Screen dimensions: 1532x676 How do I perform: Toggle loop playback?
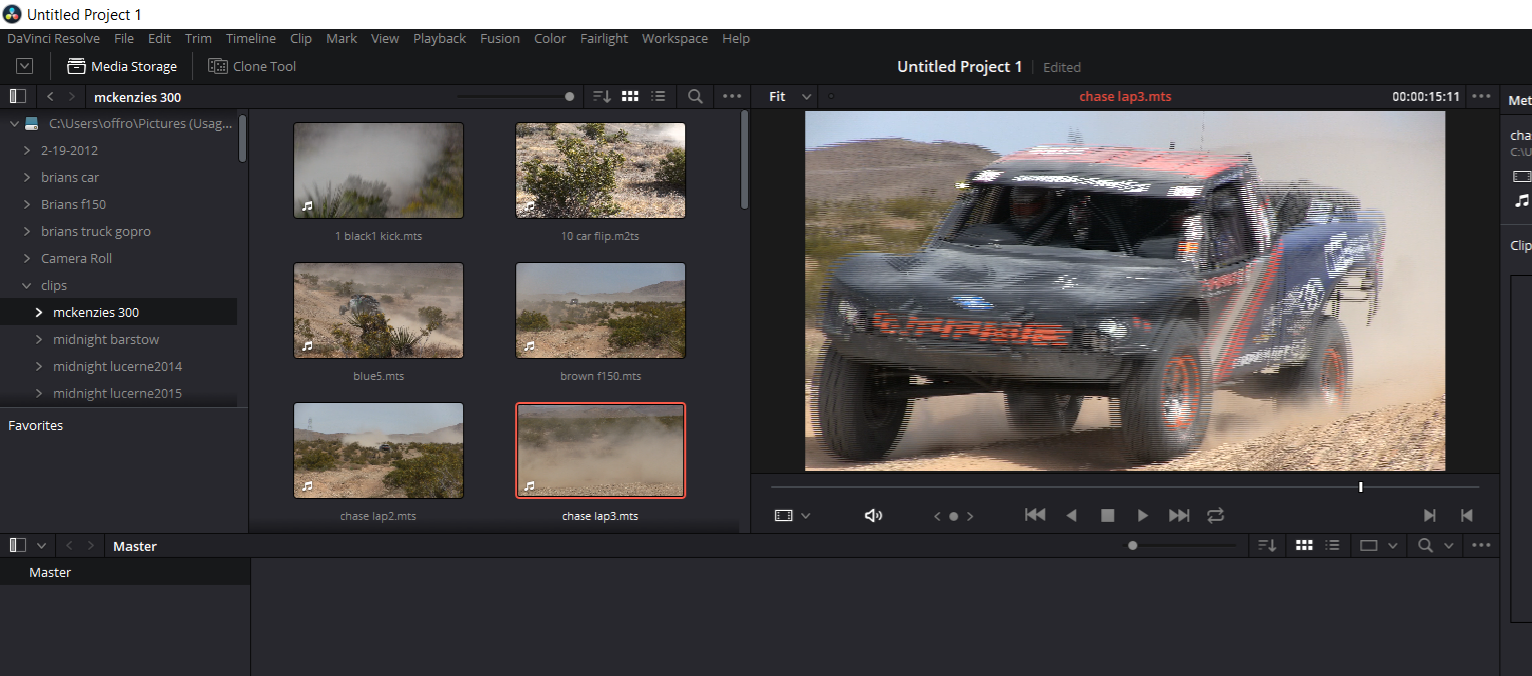(x=1215, y=516)
